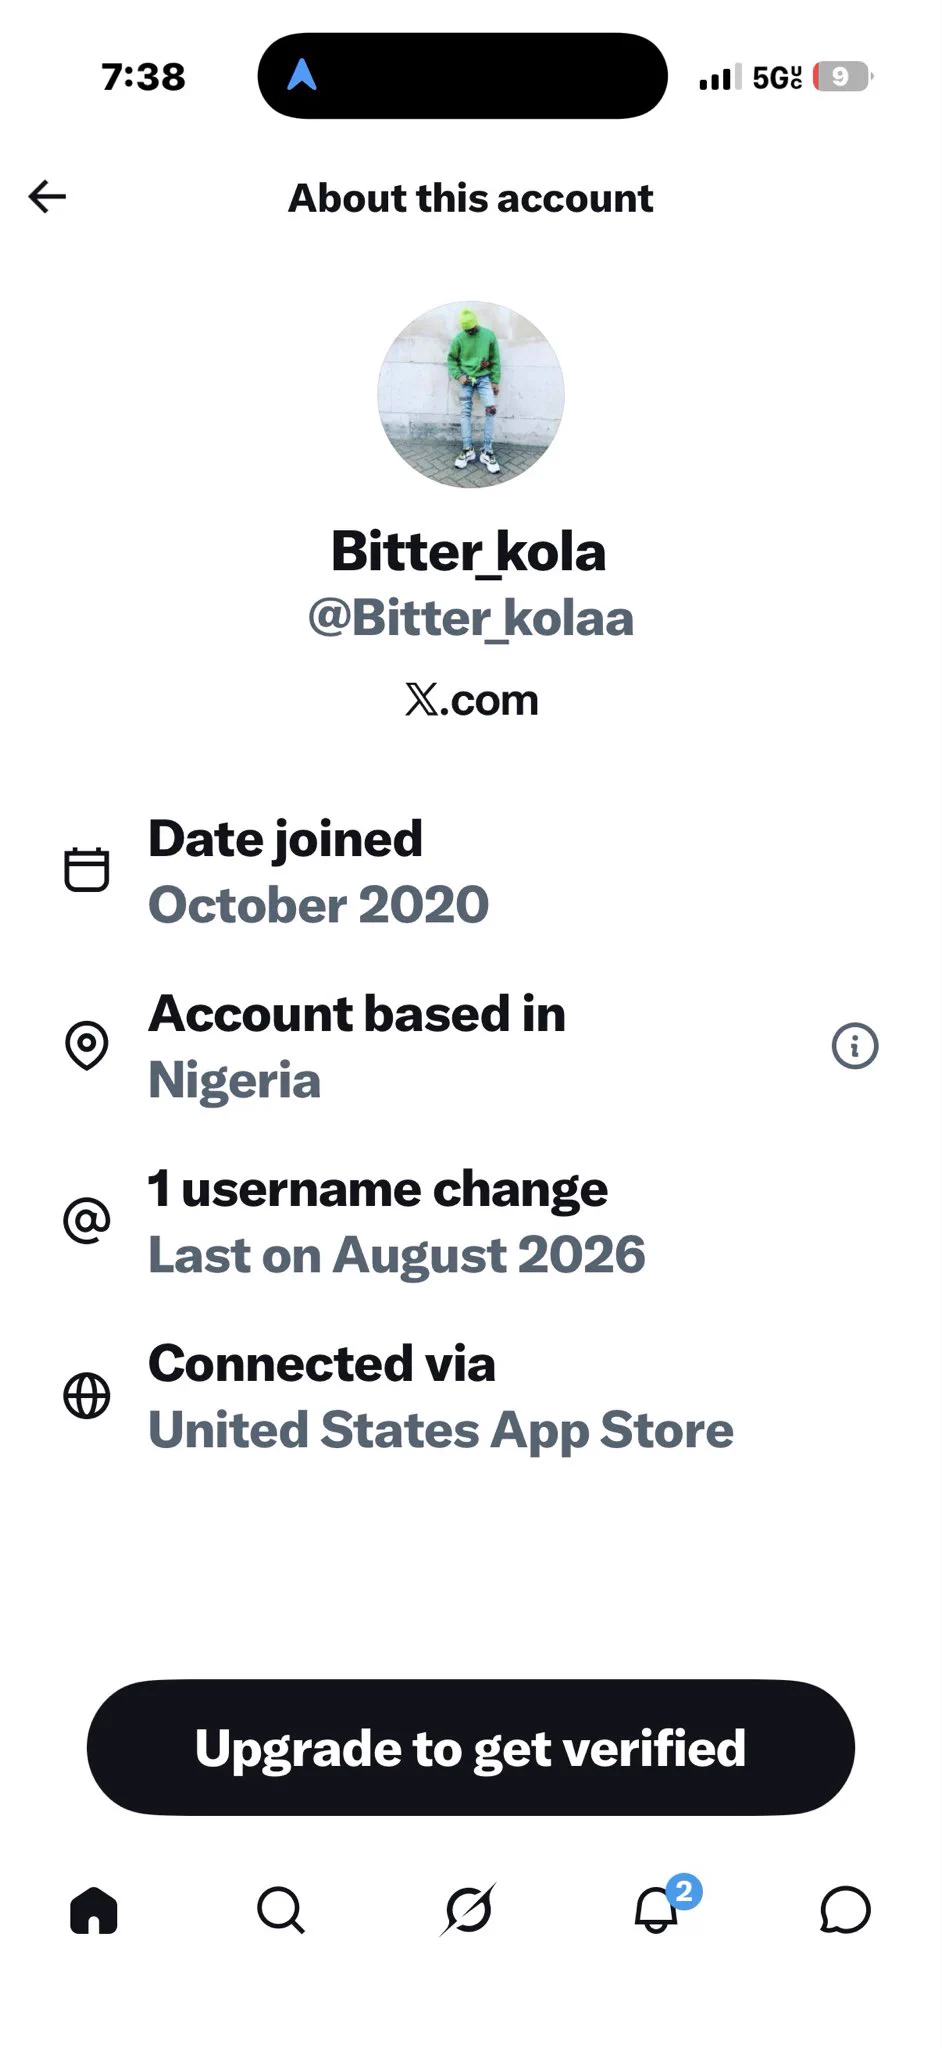Screen dimensions: 942x2048
Task: Tap the info icon beside Nigeria
Action: 855,1046
